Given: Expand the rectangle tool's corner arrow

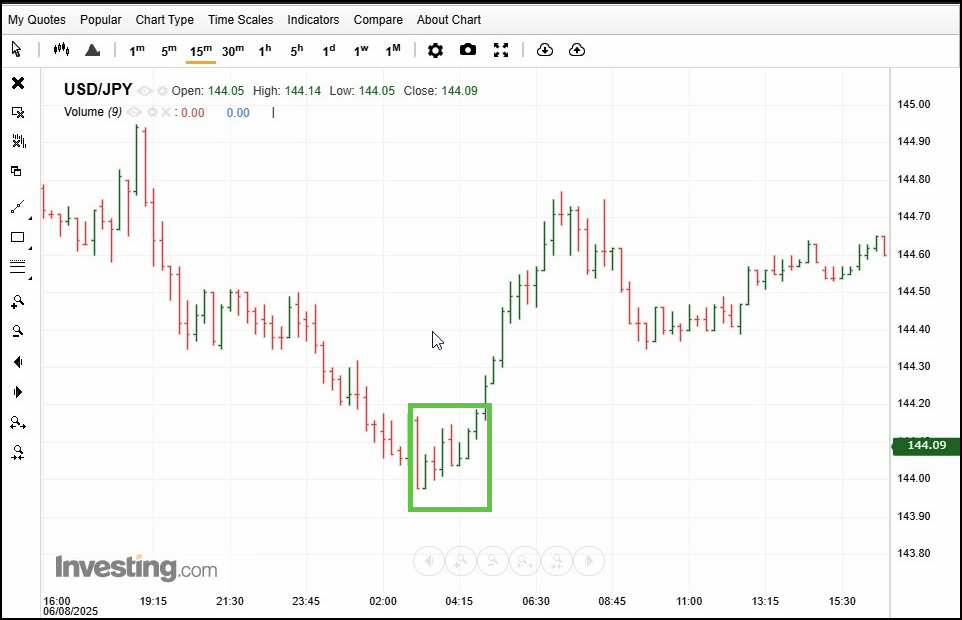Looking at the screenshot, I should (29, 248).
